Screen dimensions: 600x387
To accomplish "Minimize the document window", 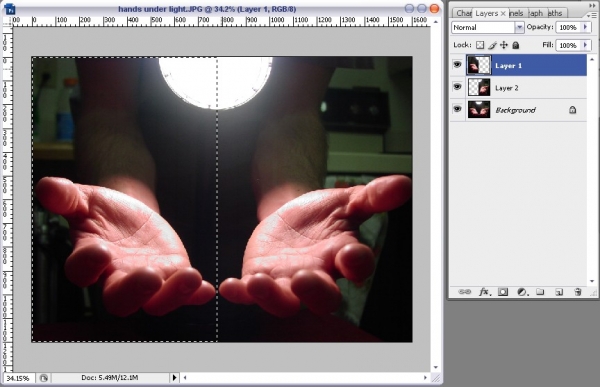I will (x=409, y=8).
